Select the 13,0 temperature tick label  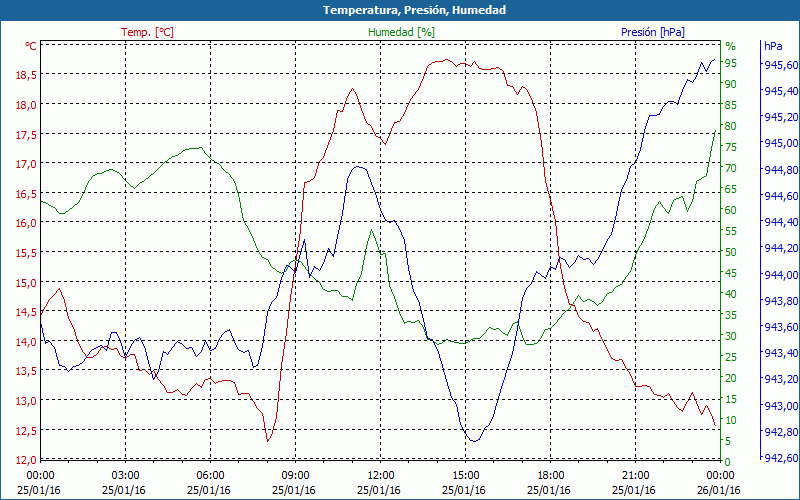point(26,401)
